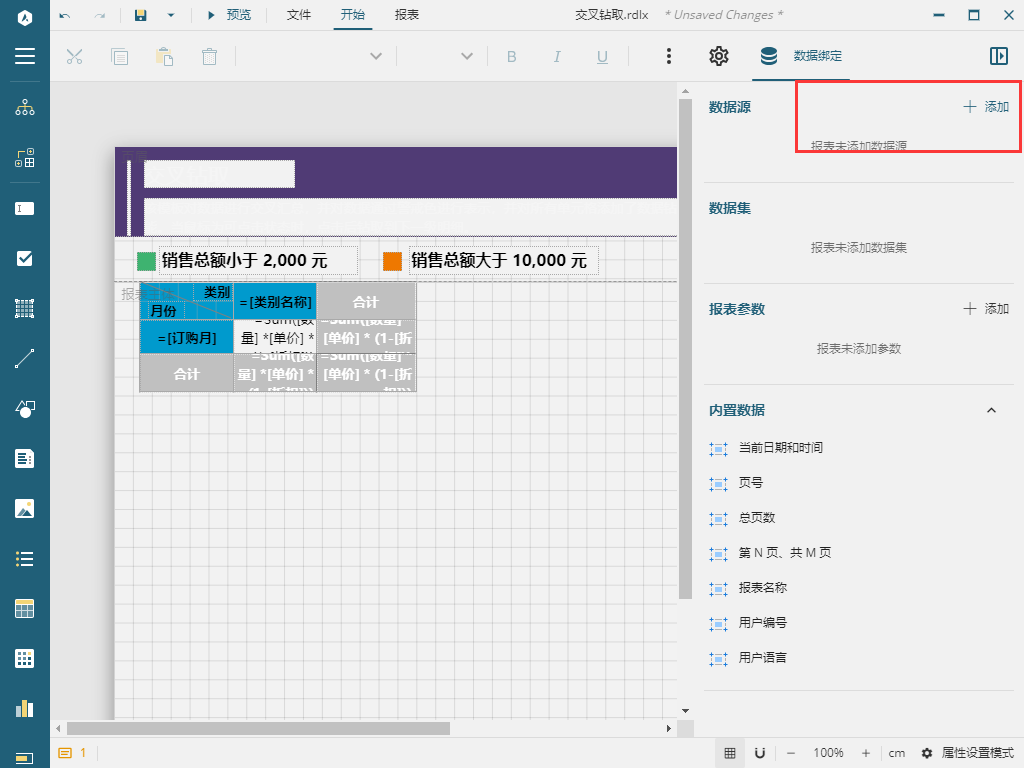Select the Chart control in toolbox
Image resolution: width=1024 pixels, height=768 pixels.
pos(25,709)
